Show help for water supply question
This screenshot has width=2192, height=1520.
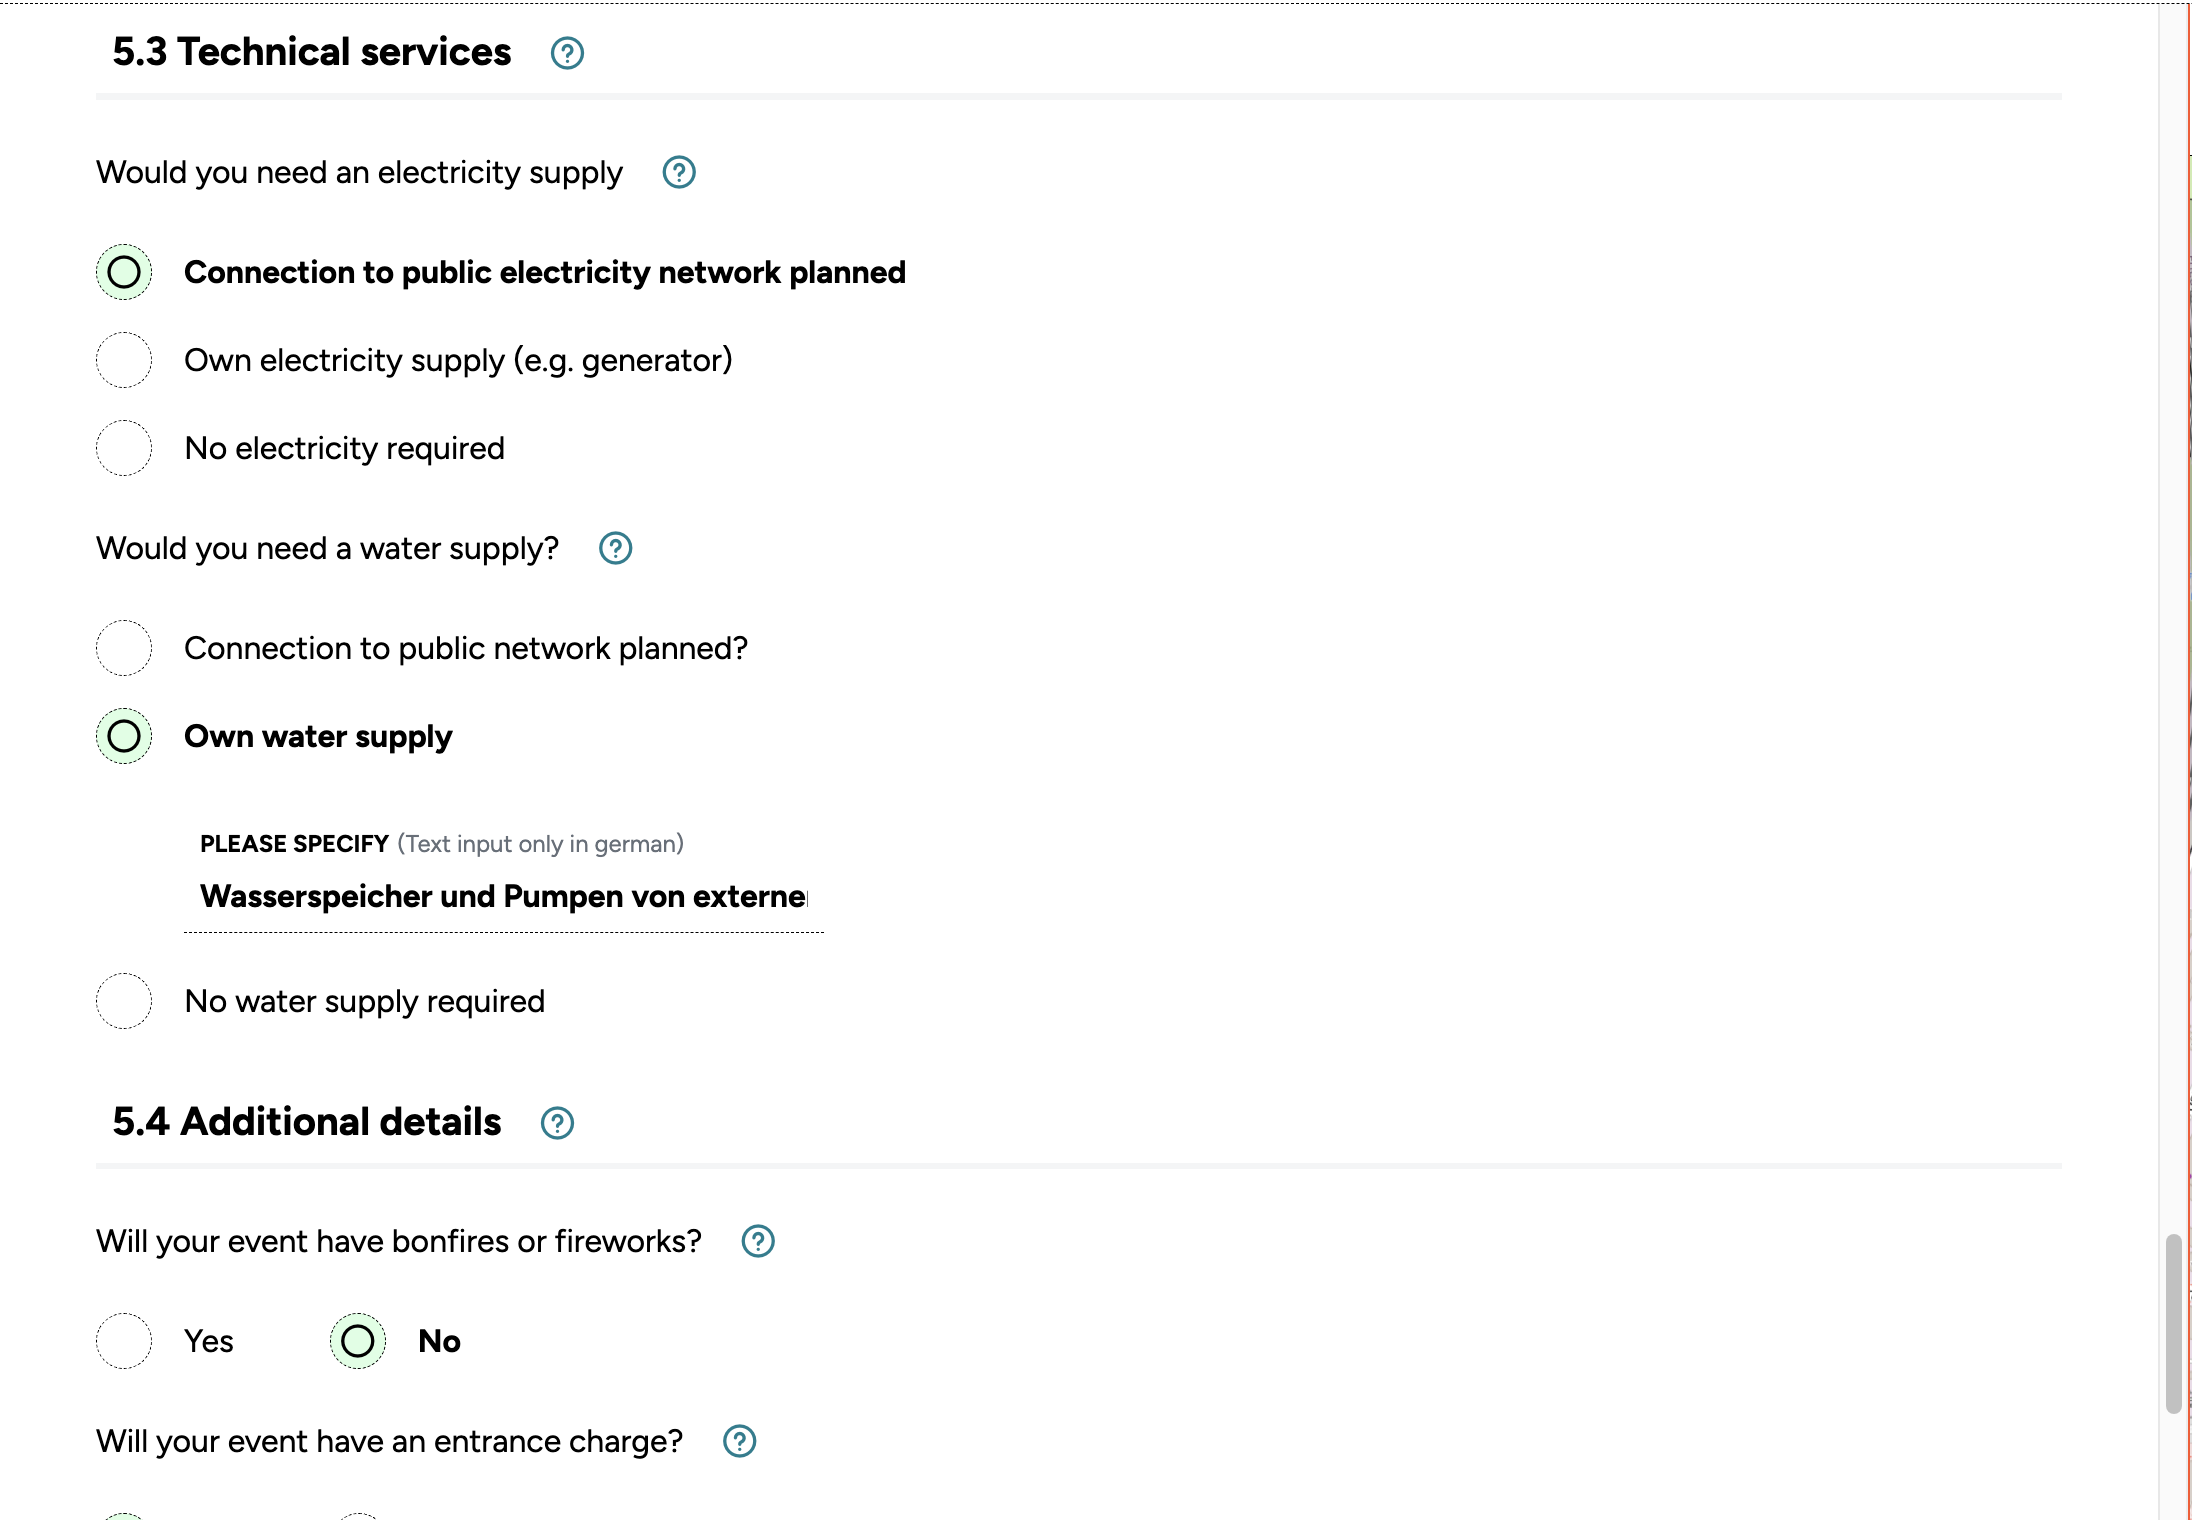coord(615,549)
